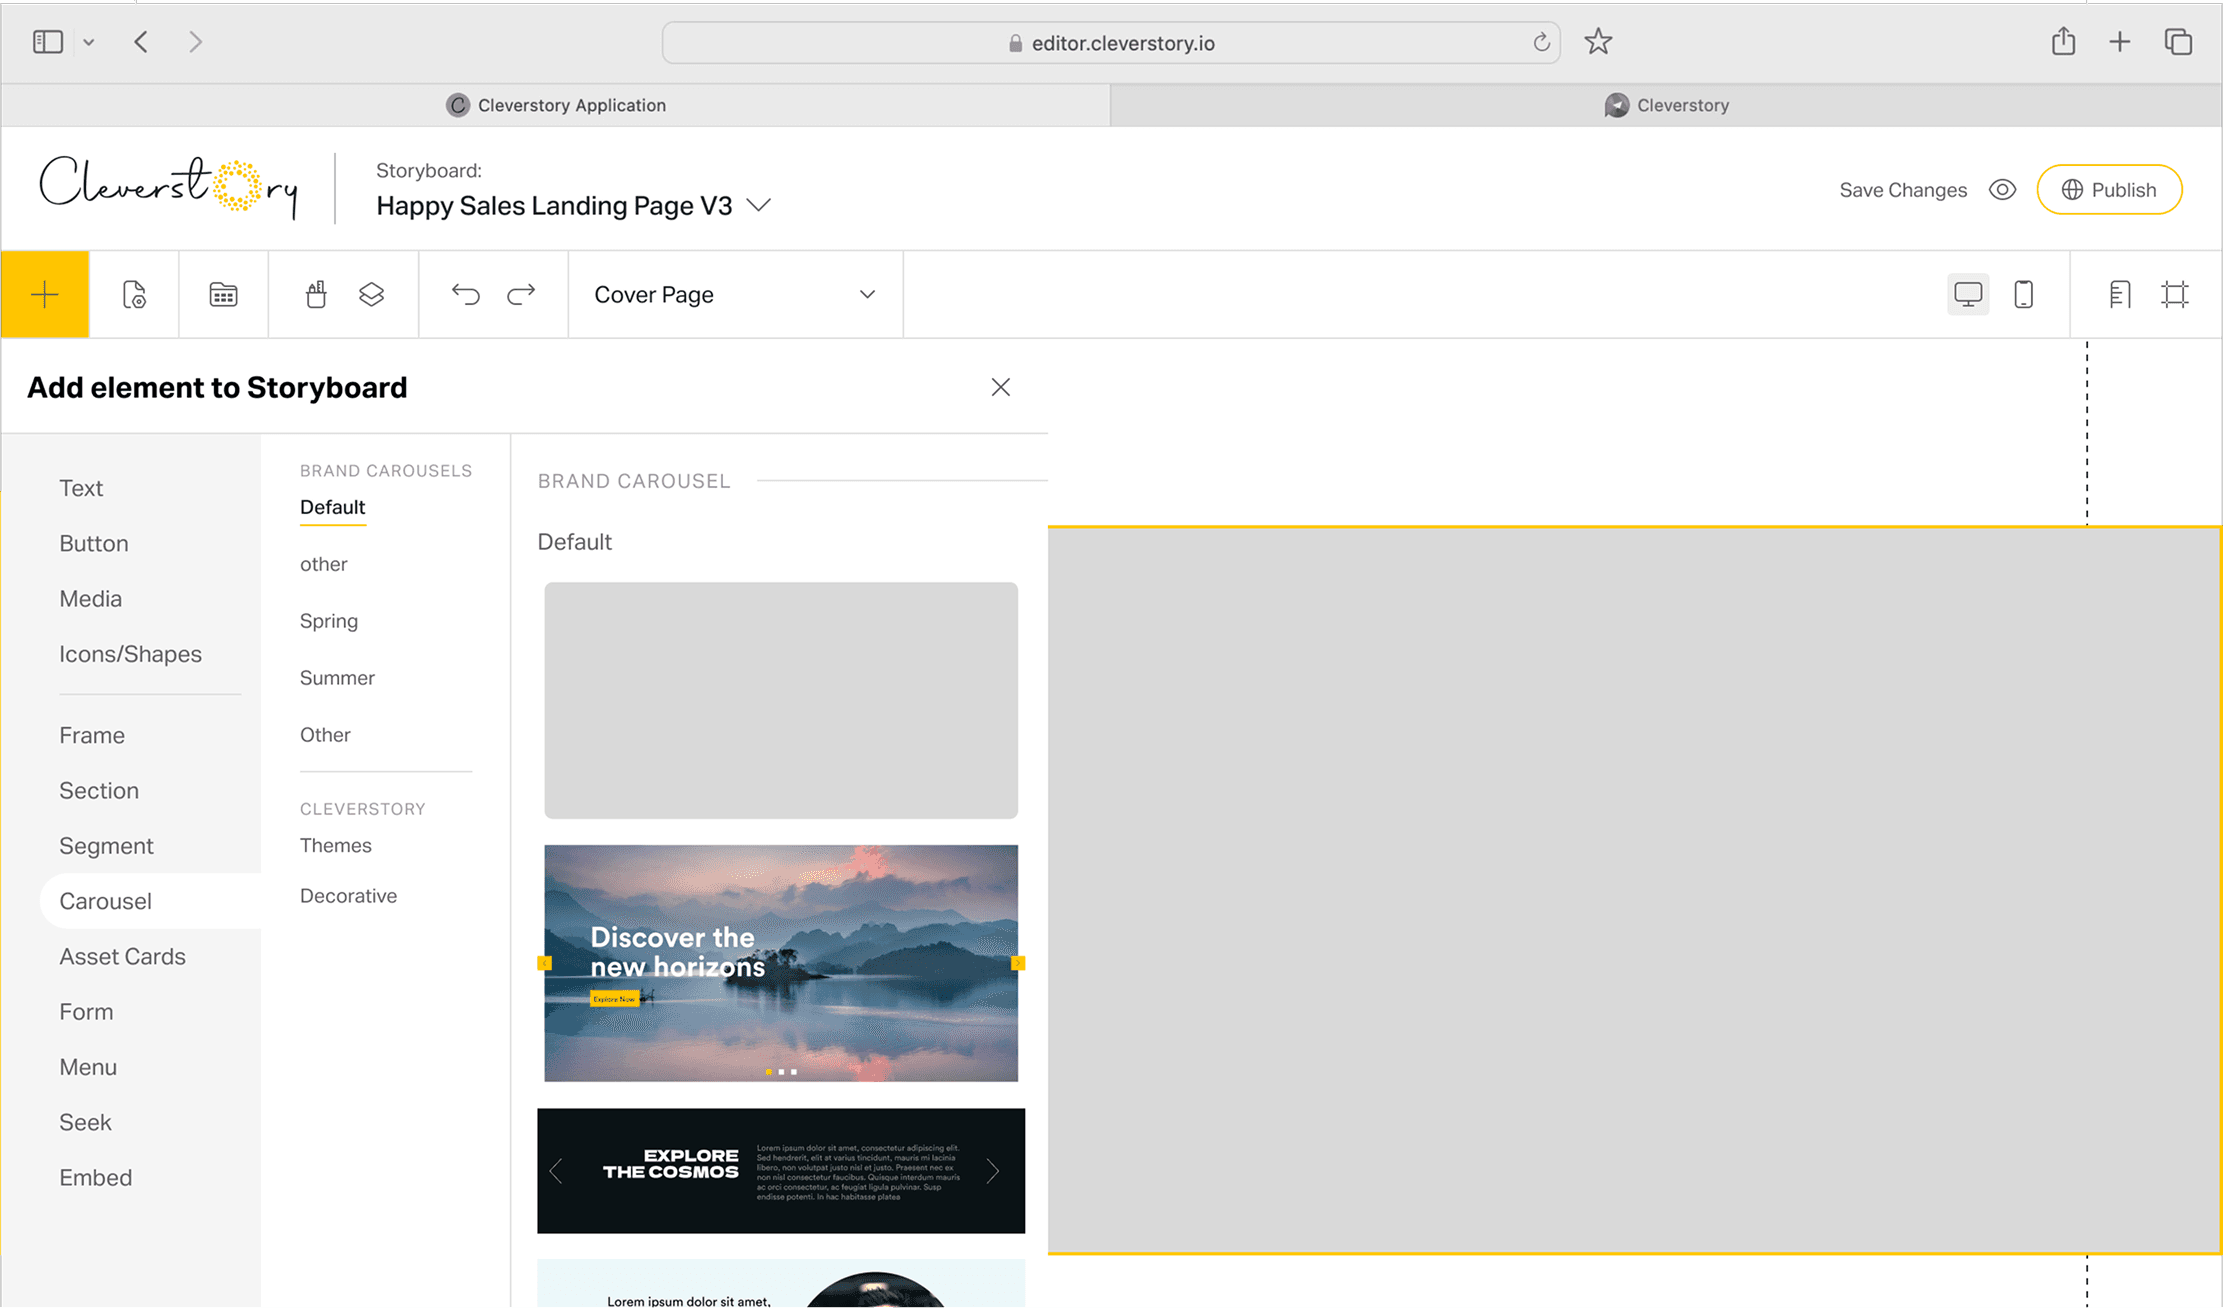Preview the storyboard with the eye icon
This screenshot has width=2223, height=1308.
(2002, 190)
